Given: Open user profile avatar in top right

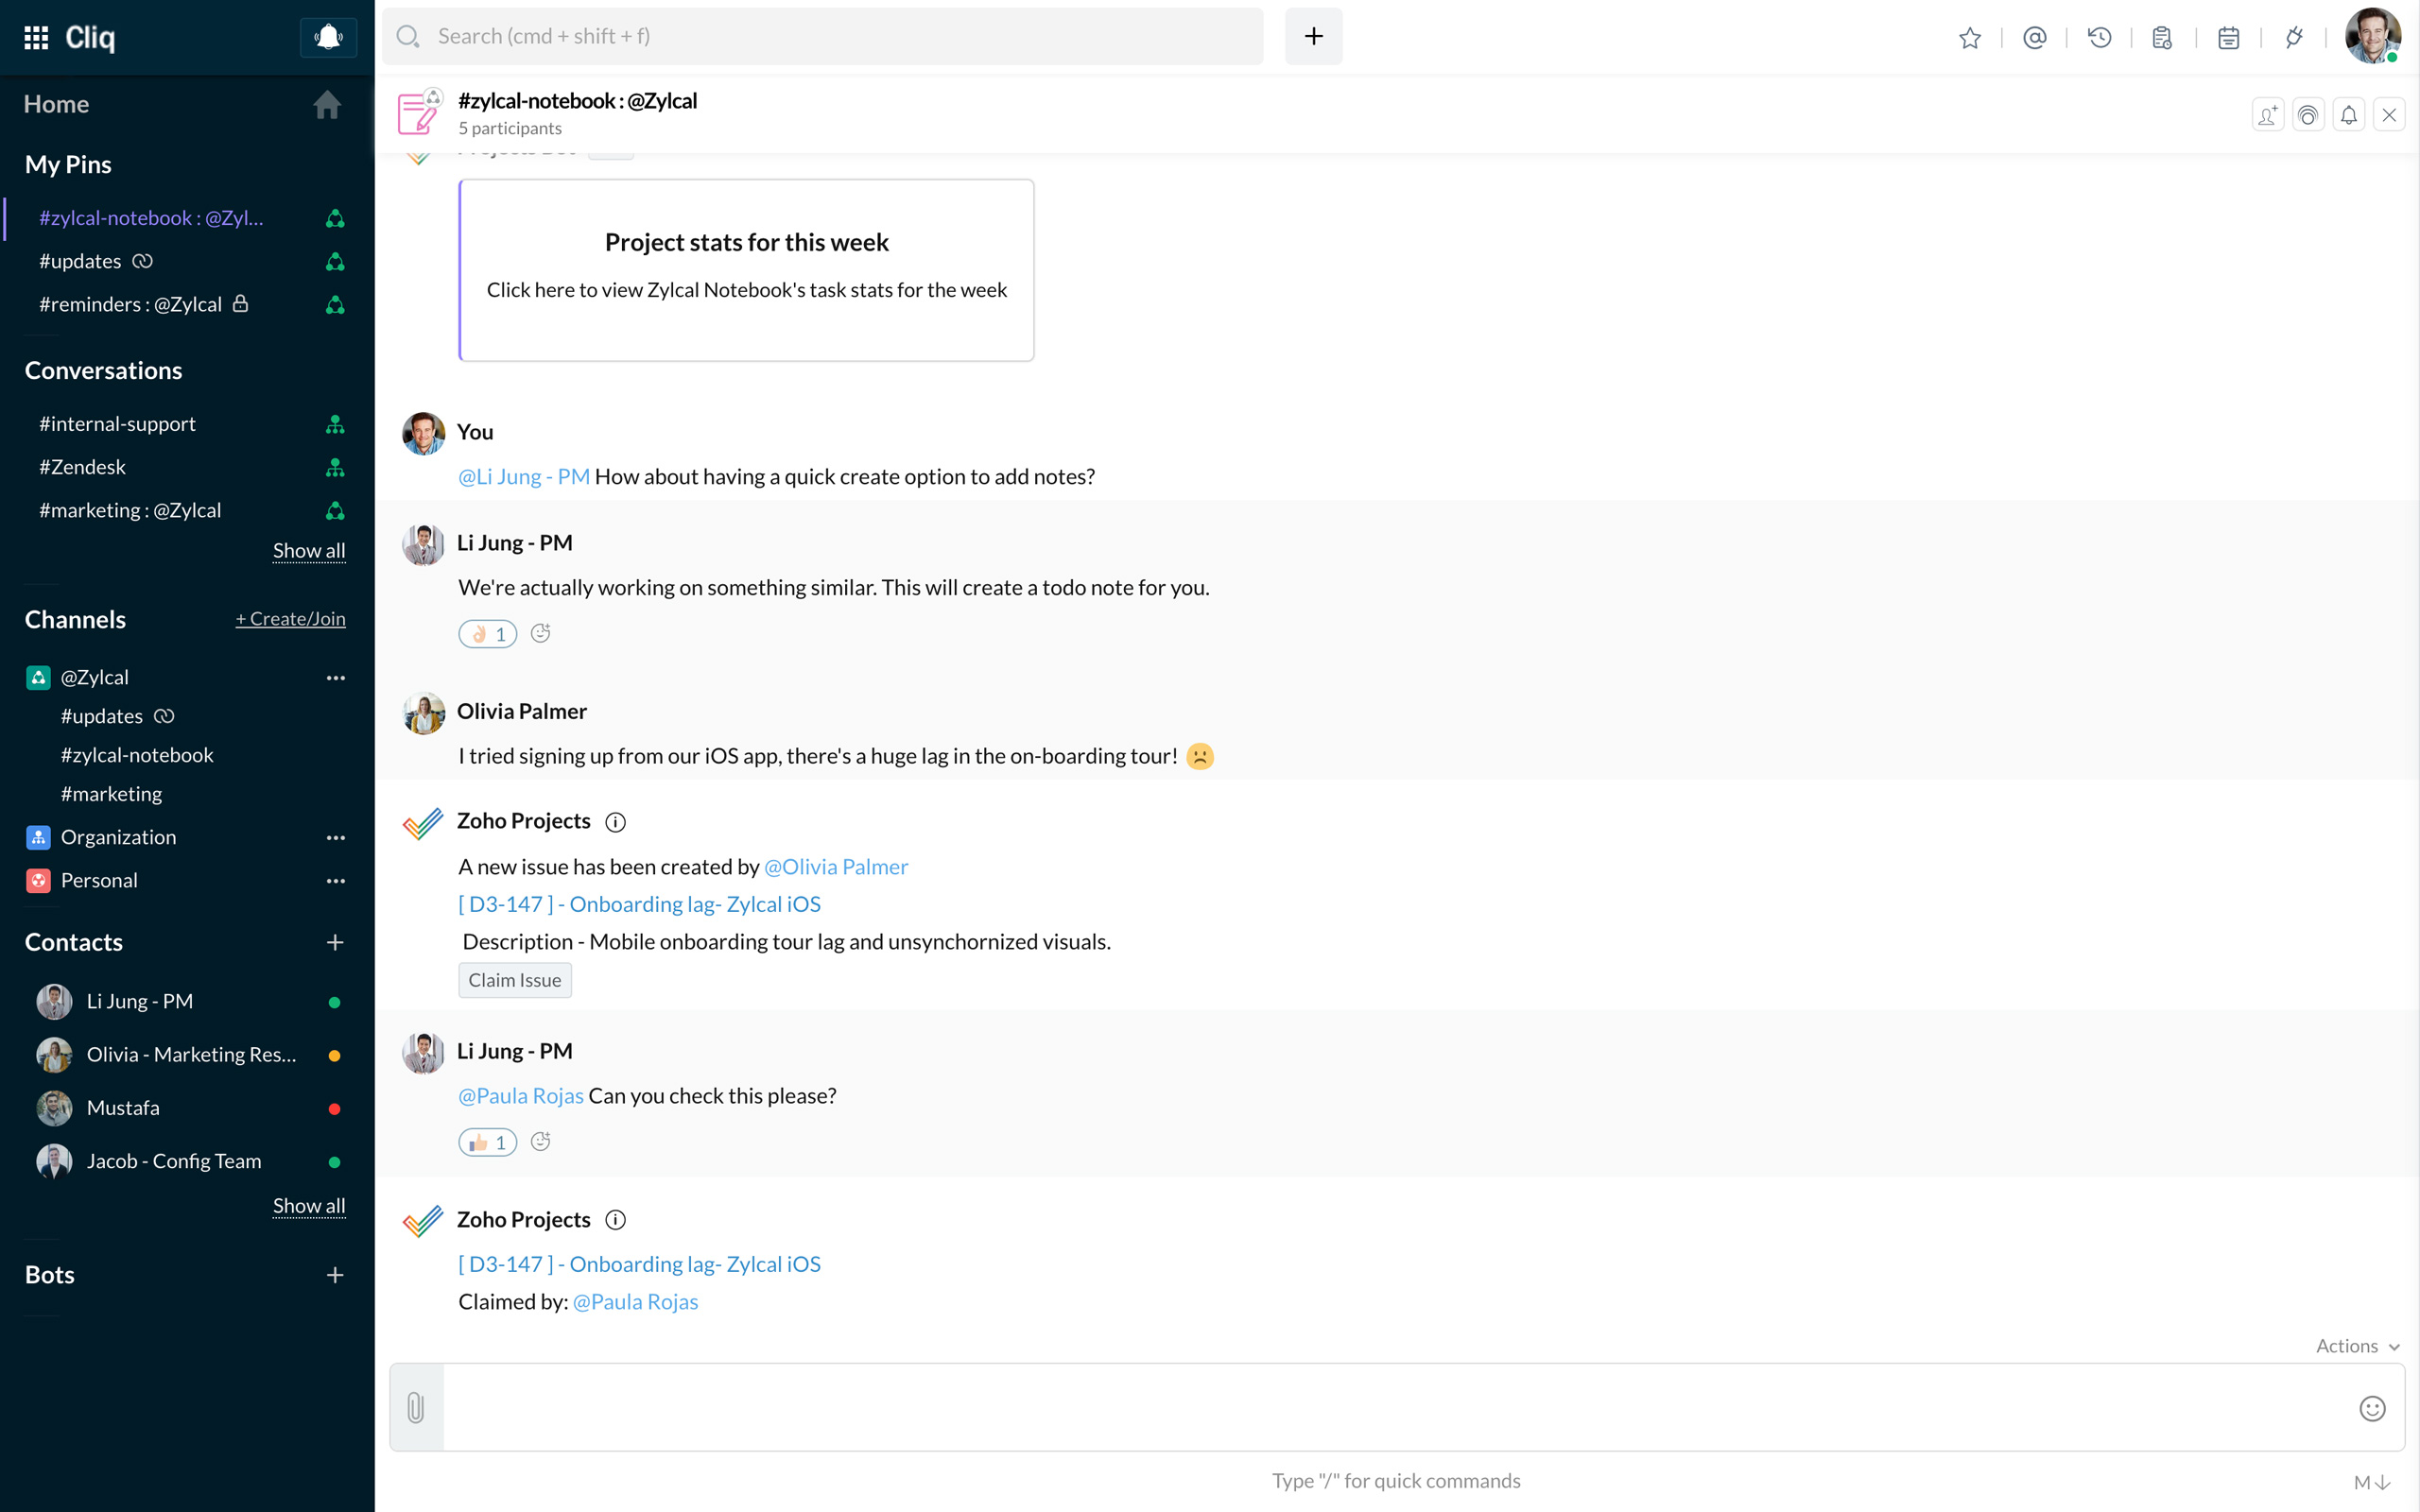Looking at the screenshot, I should pyautogui.click(x=2372, y=37).
